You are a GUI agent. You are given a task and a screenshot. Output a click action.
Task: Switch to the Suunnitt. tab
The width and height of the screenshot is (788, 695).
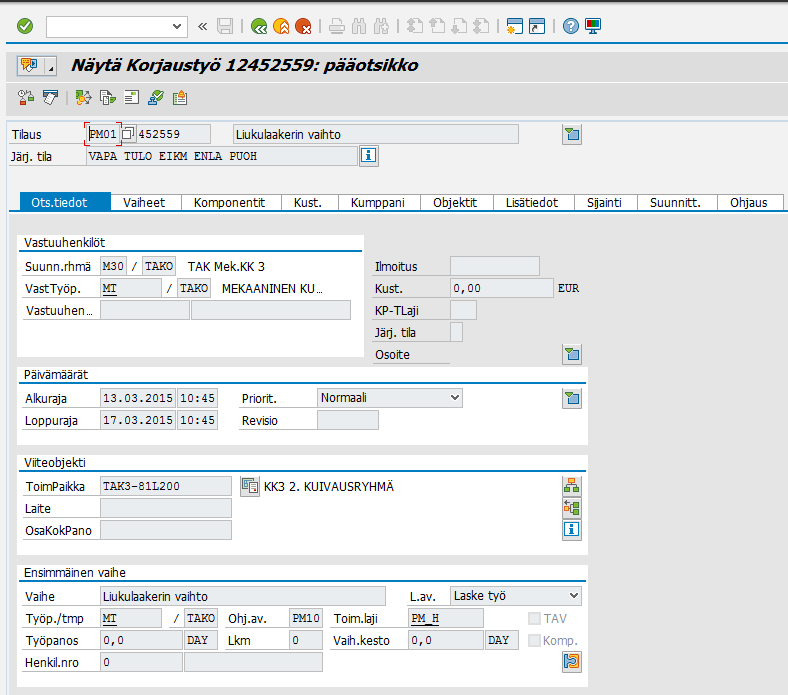pyautogui.click(x=675, y=203)
